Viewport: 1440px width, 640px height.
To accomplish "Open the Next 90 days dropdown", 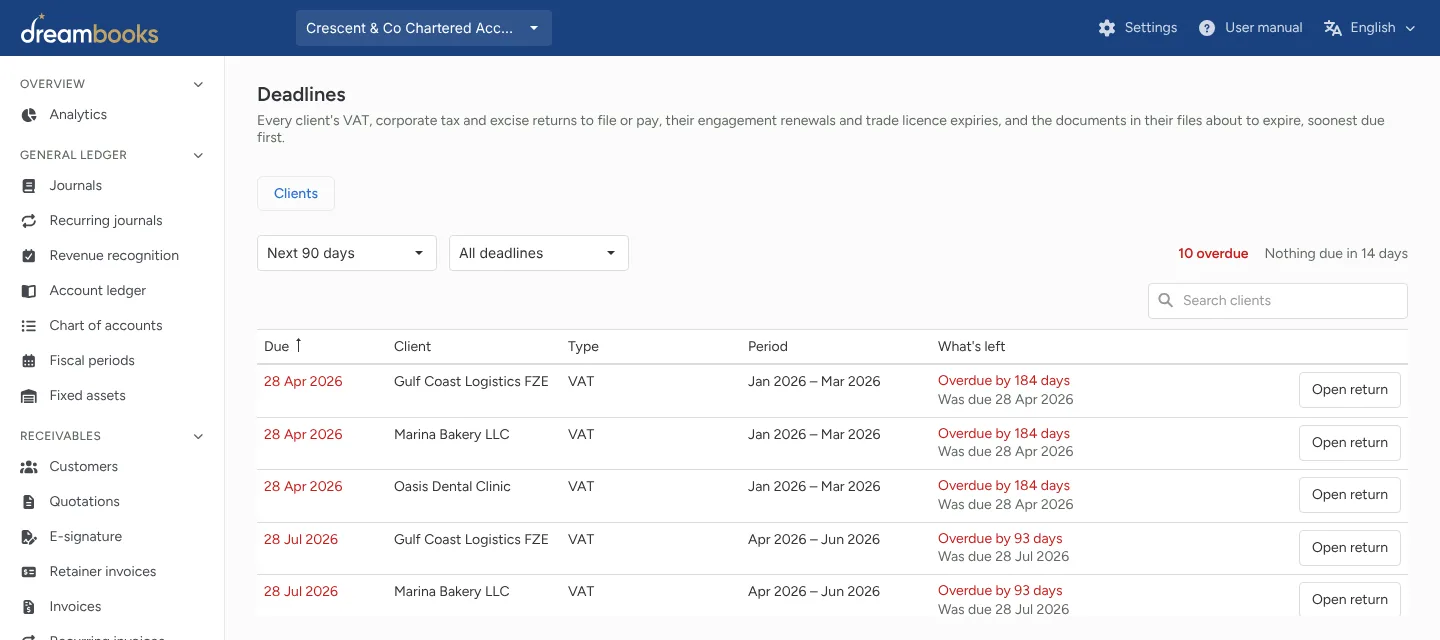I will click(x=347, y=253).
